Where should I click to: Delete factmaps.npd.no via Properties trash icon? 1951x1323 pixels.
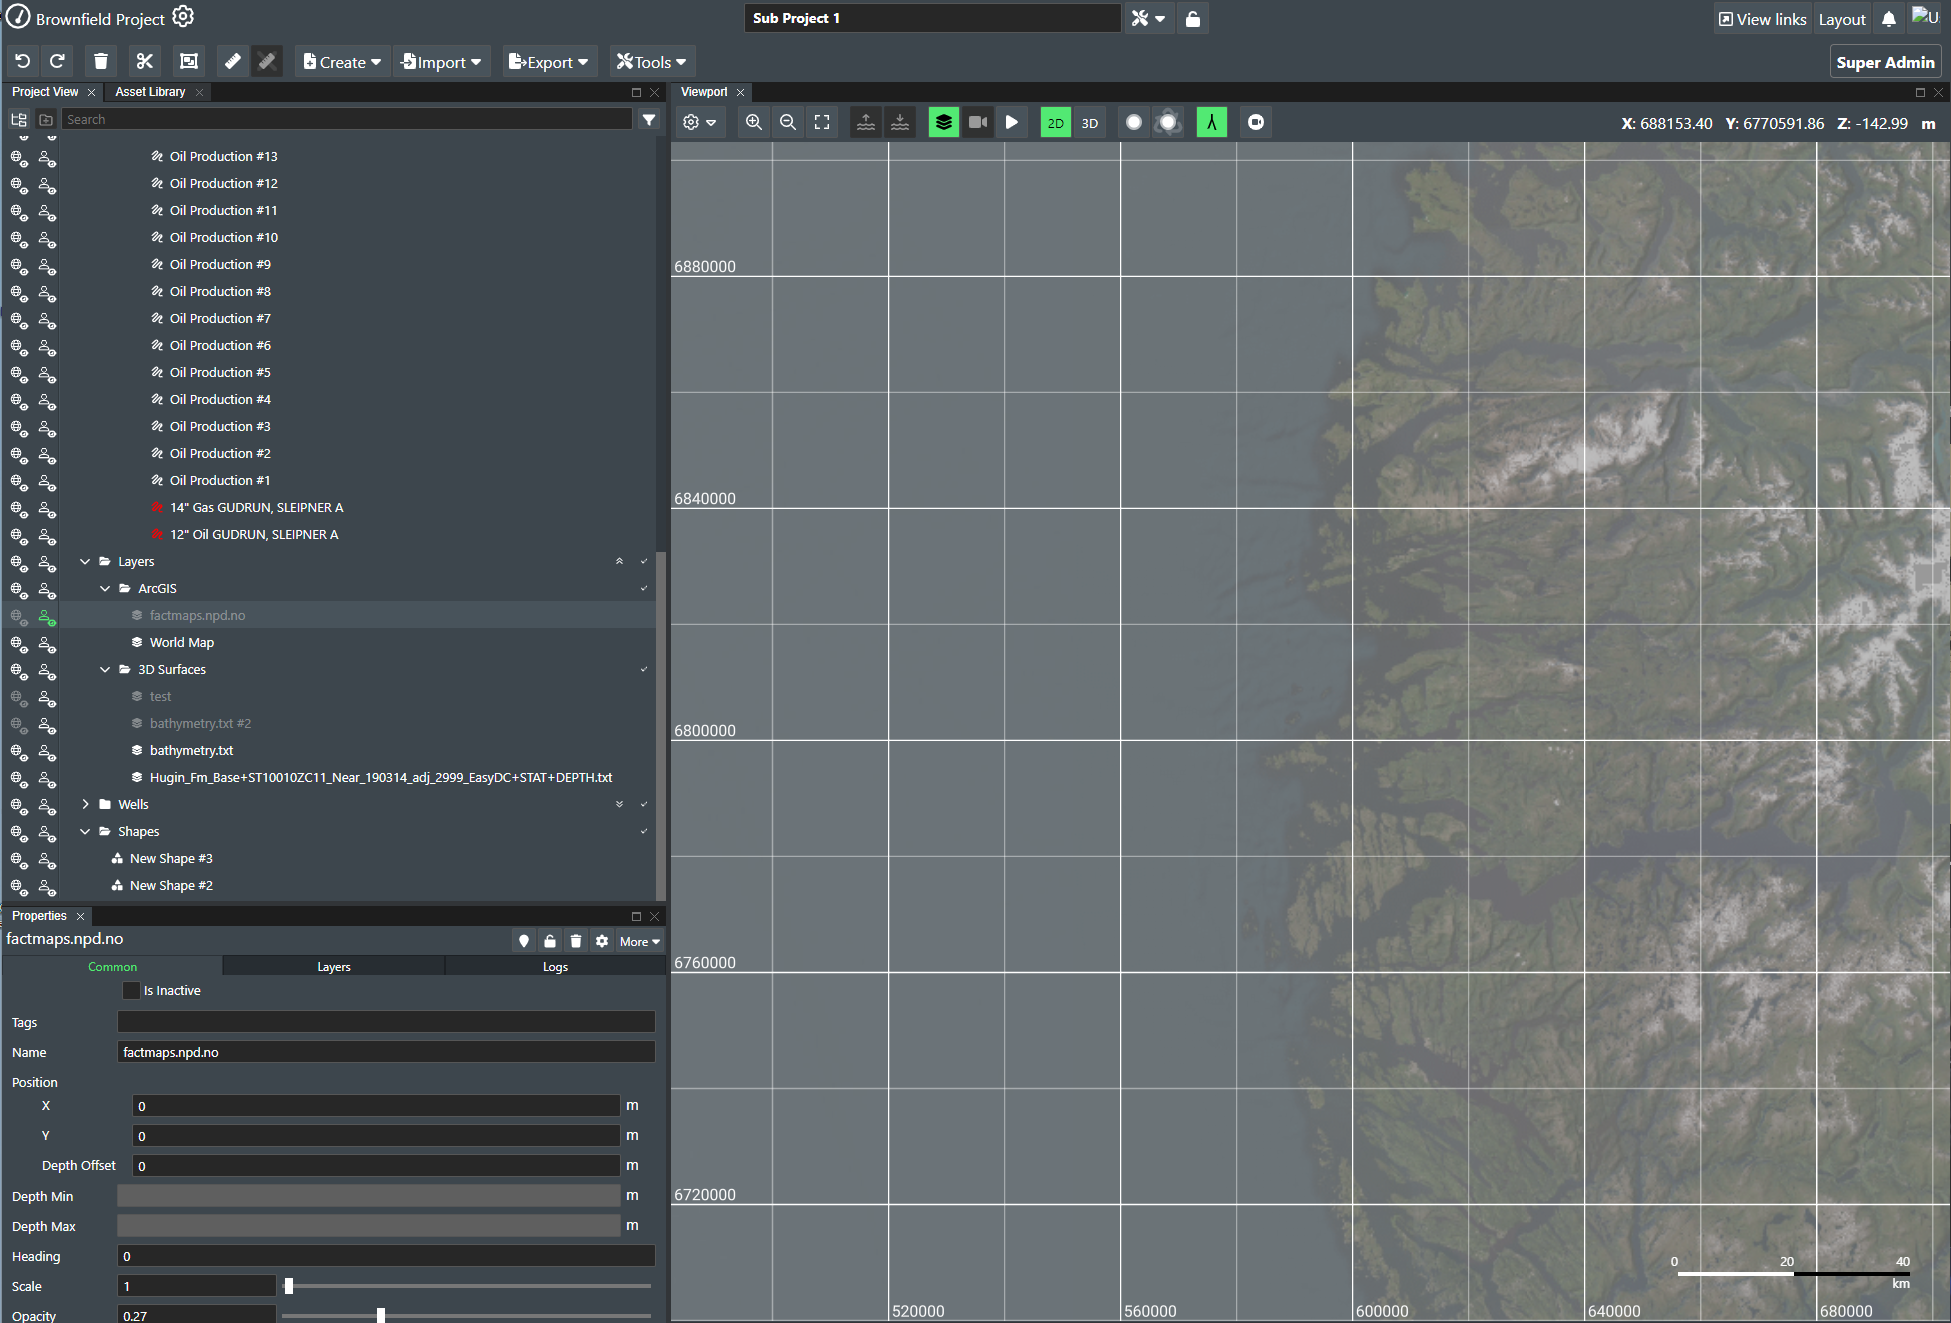pyautogui.click(x=576, y=941)
